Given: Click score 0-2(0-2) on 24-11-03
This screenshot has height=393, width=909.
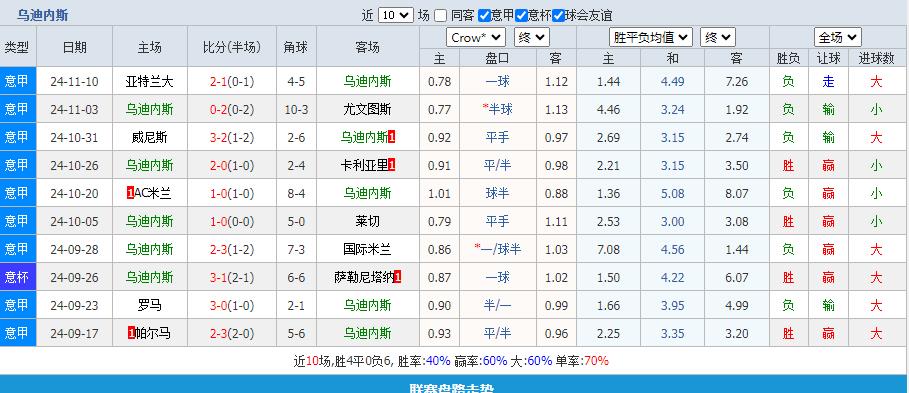Looking at the screenshot, I should tap(232, 109).
